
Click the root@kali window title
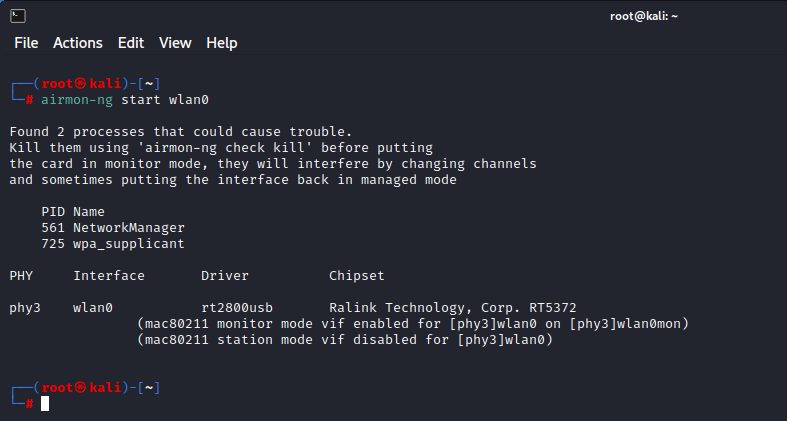click(x=644, y=16)
